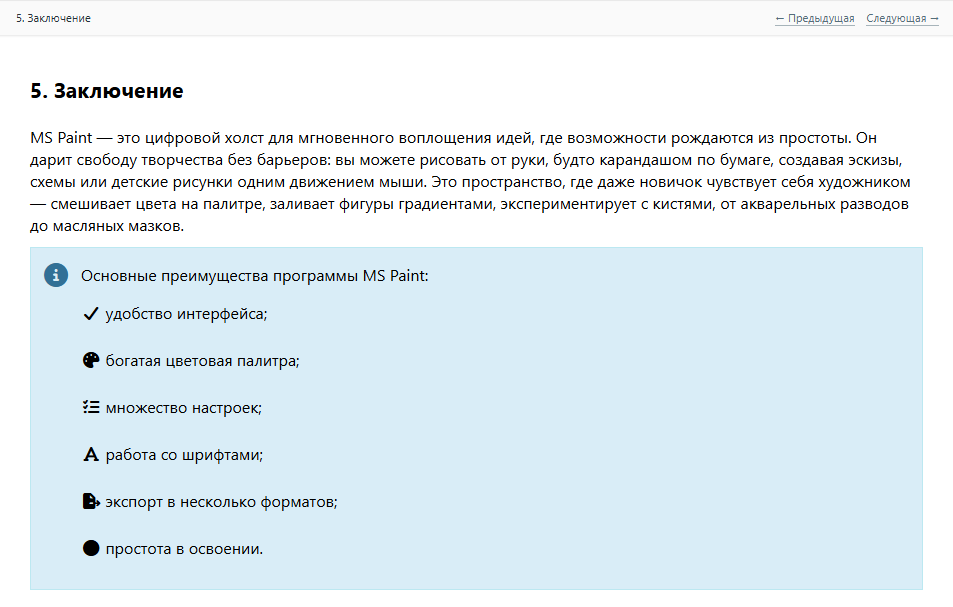Click the text 'простота в освоении.'
Viewport: 953px width, 607px height.
point(184,548)
